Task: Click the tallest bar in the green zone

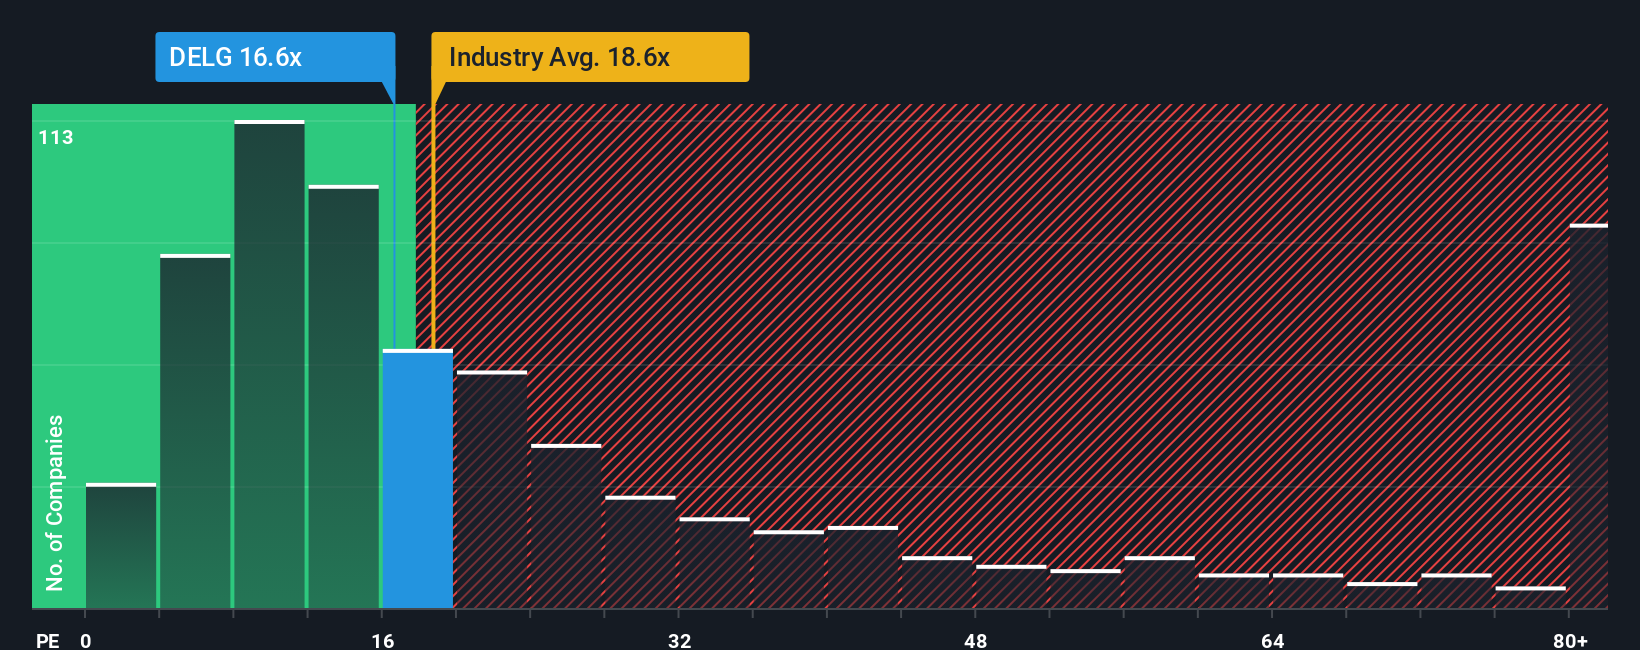Action: click(x=269, y=364)
